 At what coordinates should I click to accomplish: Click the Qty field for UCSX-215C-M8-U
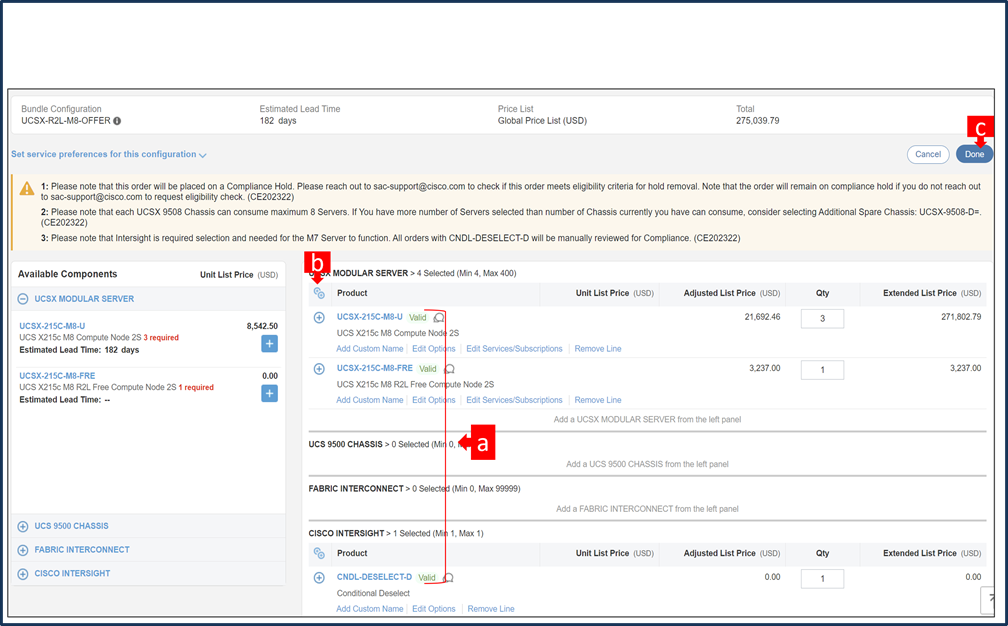(822, 319)
